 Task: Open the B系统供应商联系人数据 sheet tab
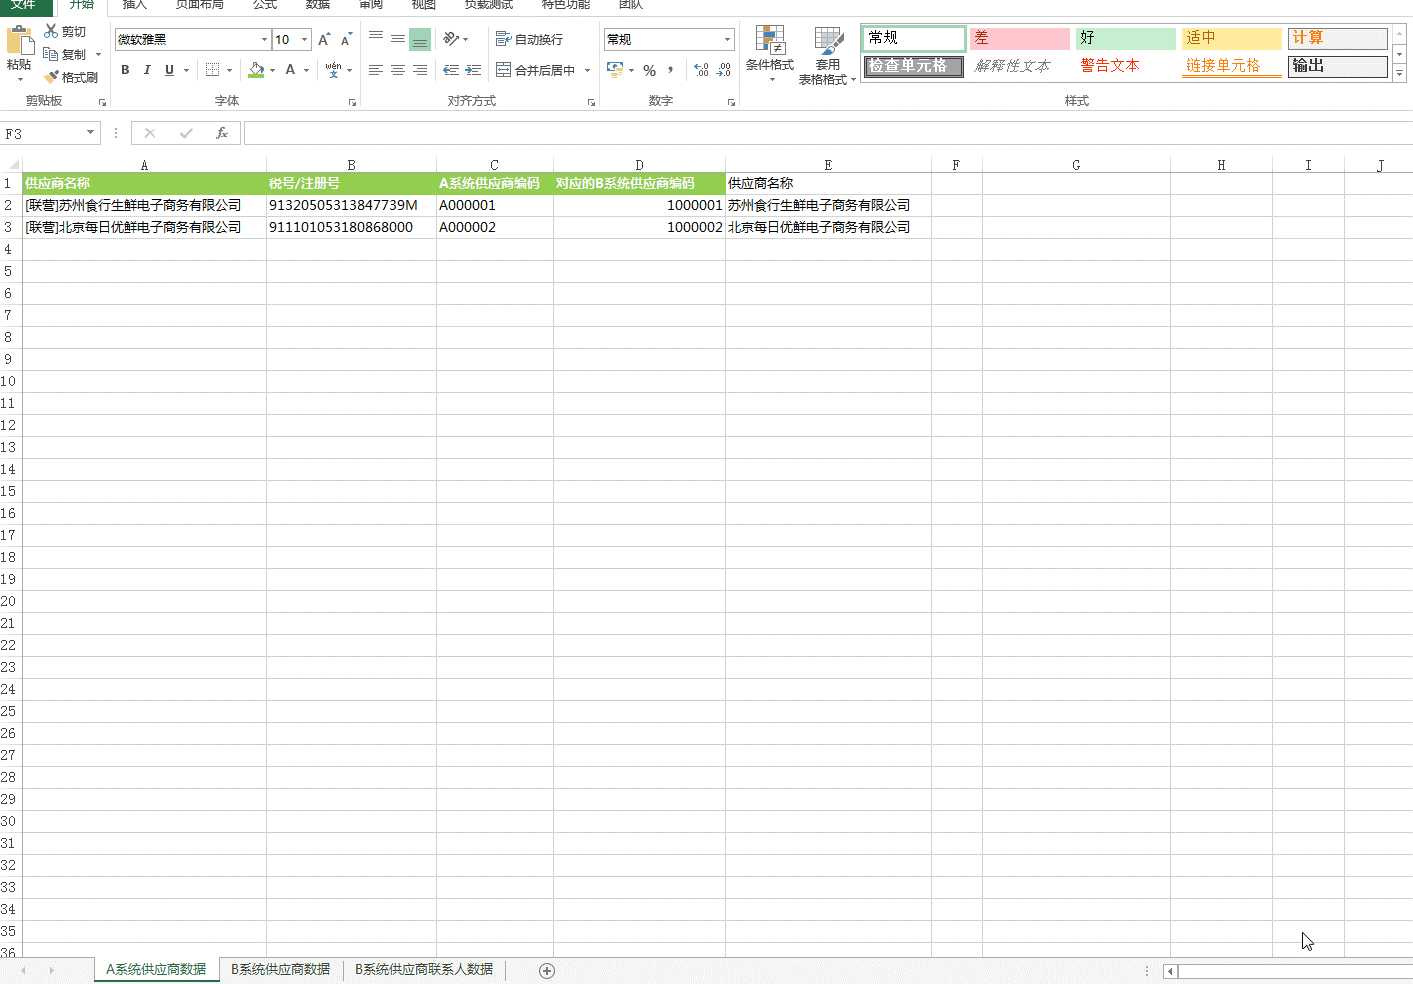click(424, 969)
